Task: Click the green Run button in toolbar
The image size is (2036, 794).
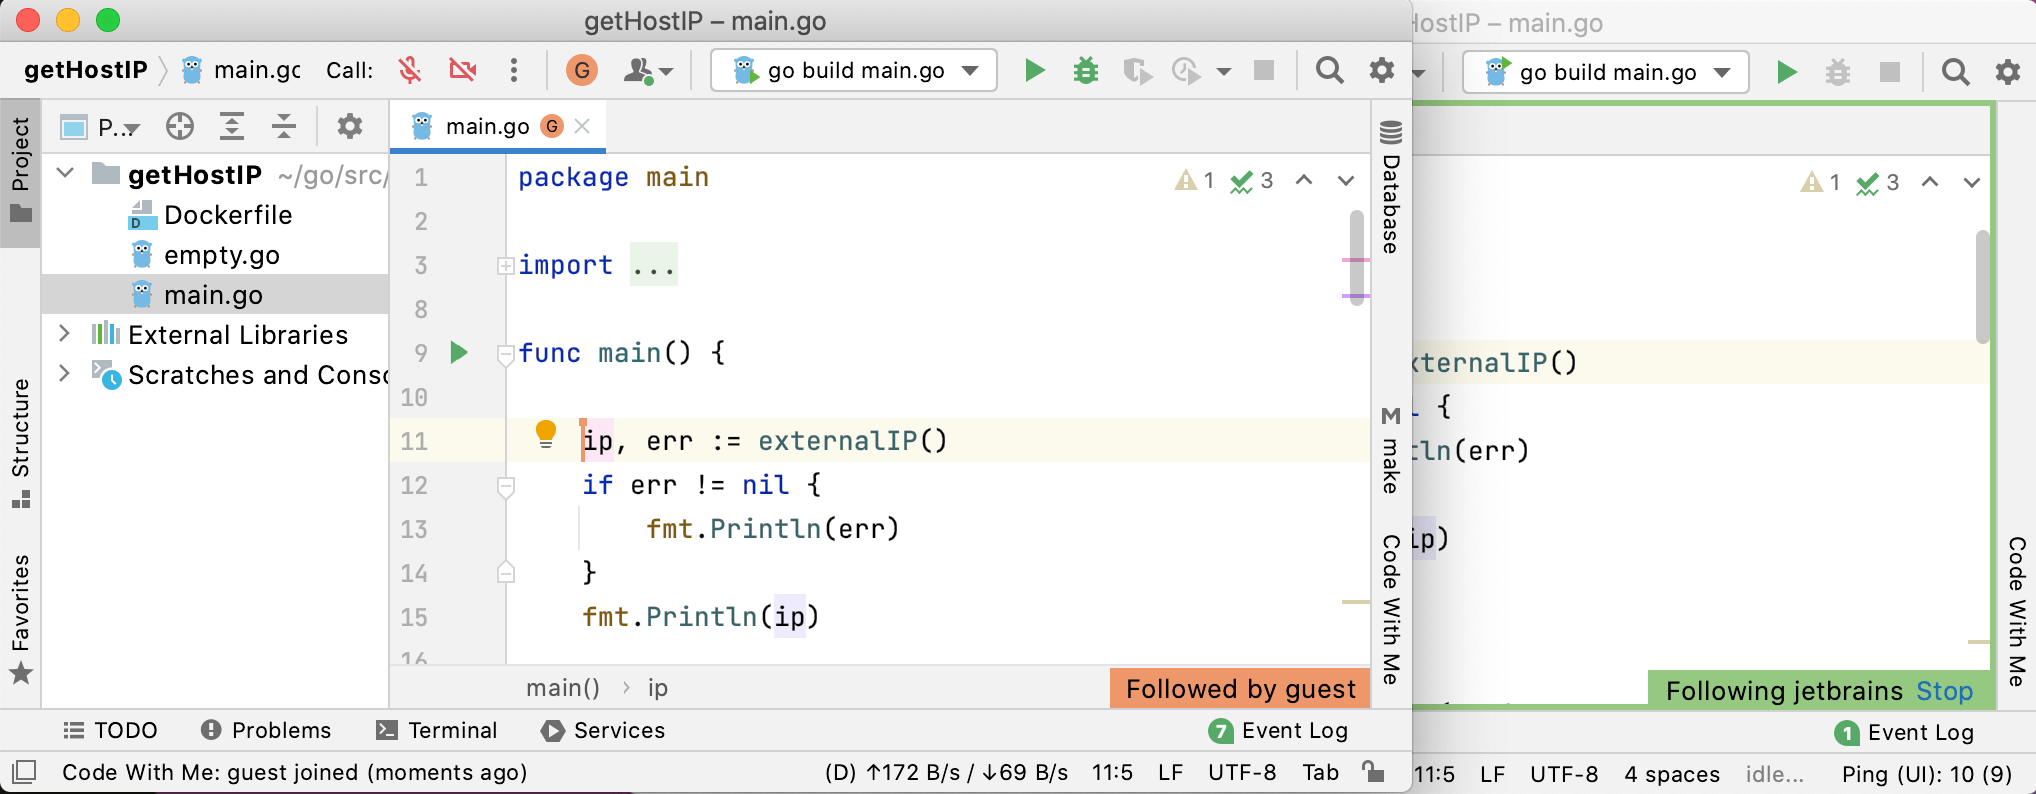Action: (1035, 70)
